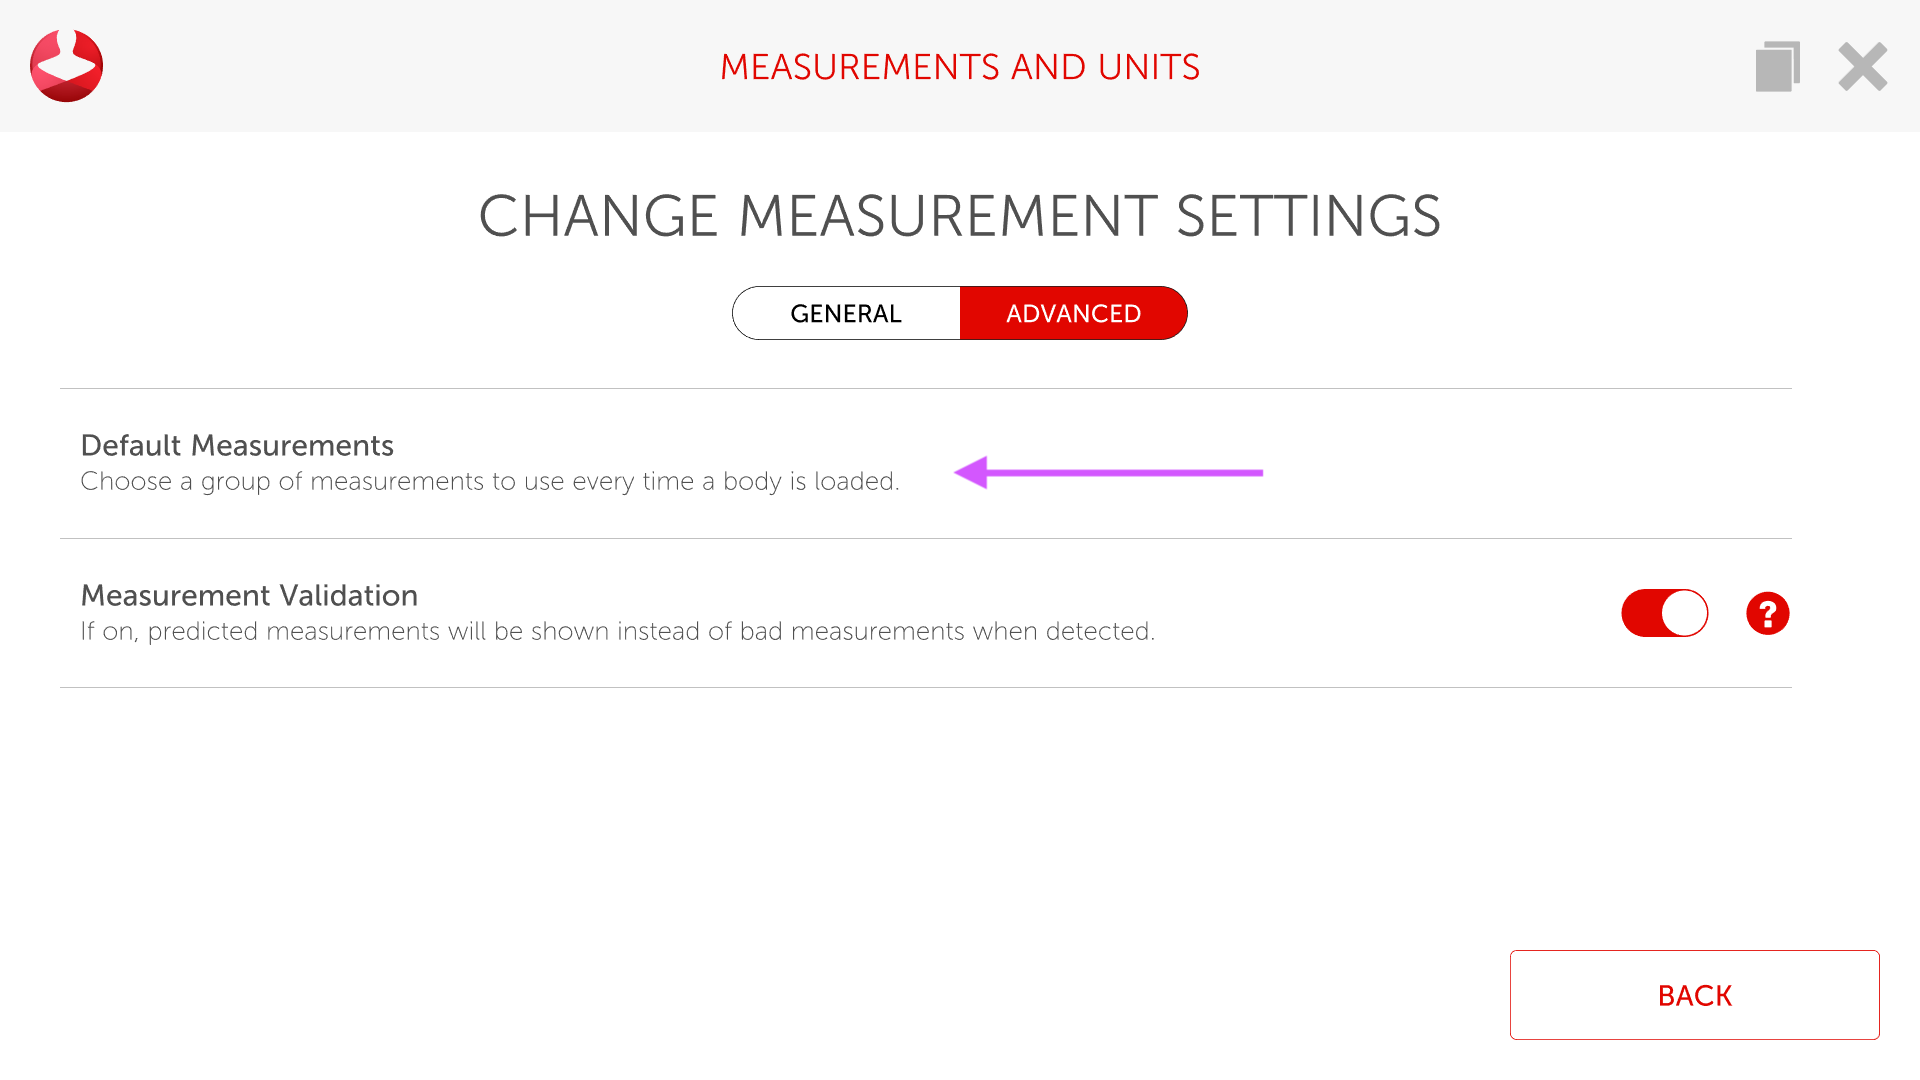Open help for Measurement Validation

[x=1767, y=613]
